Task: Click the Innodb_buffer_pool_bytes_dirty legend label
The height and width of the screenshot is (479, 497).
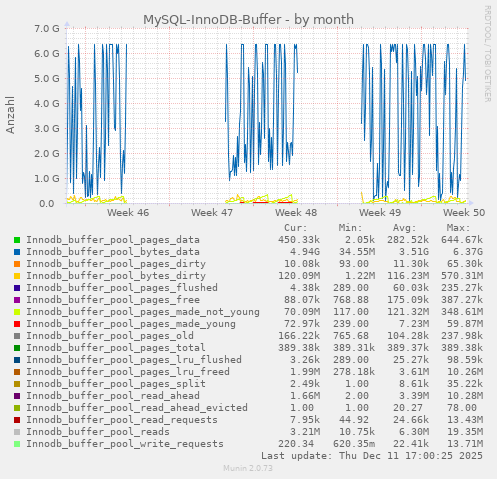Action: tap(116, 276)
